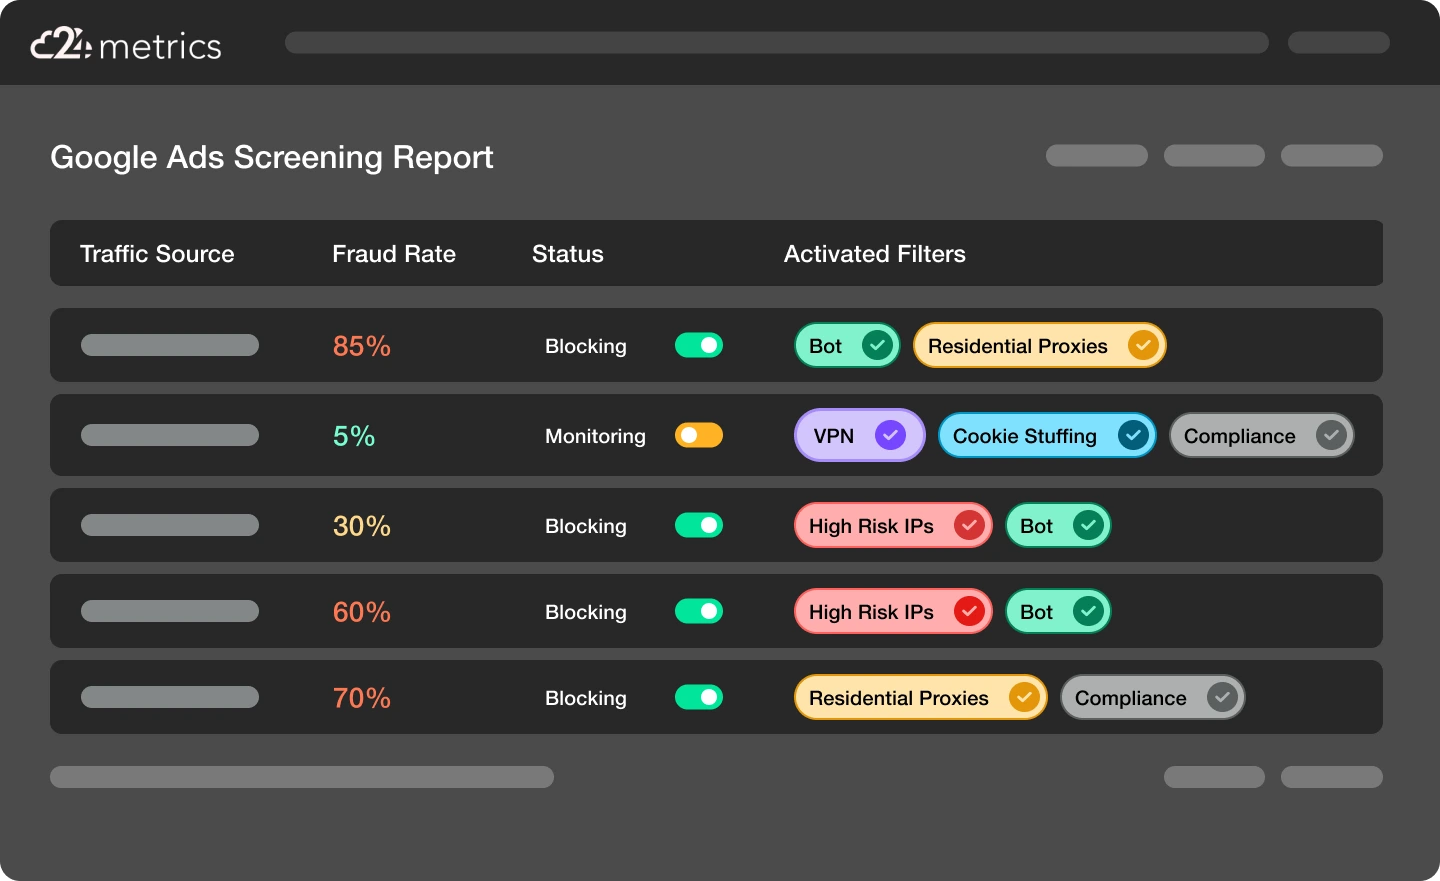Click the checkmark icon in the VPN filter

click(x=890, y=435)
